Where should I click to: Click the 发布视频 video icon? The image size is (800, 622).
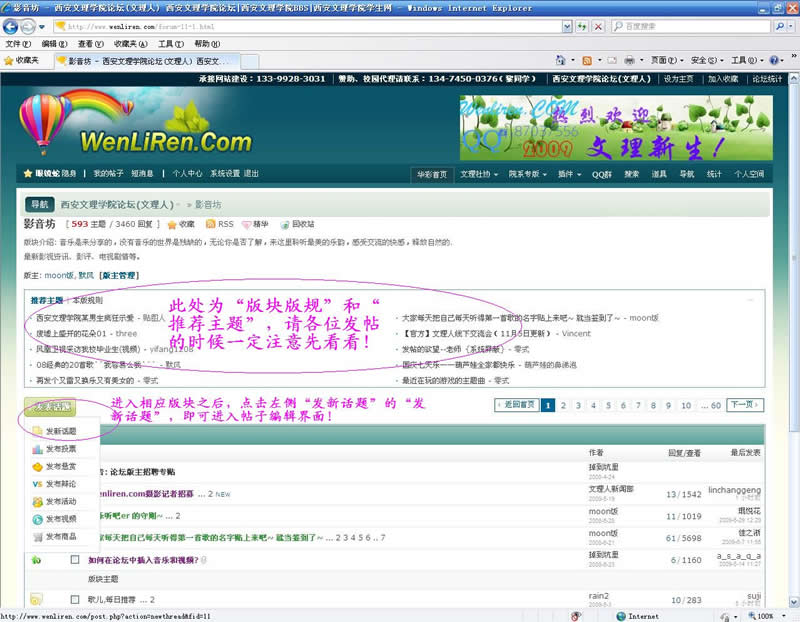click(37, 519)
